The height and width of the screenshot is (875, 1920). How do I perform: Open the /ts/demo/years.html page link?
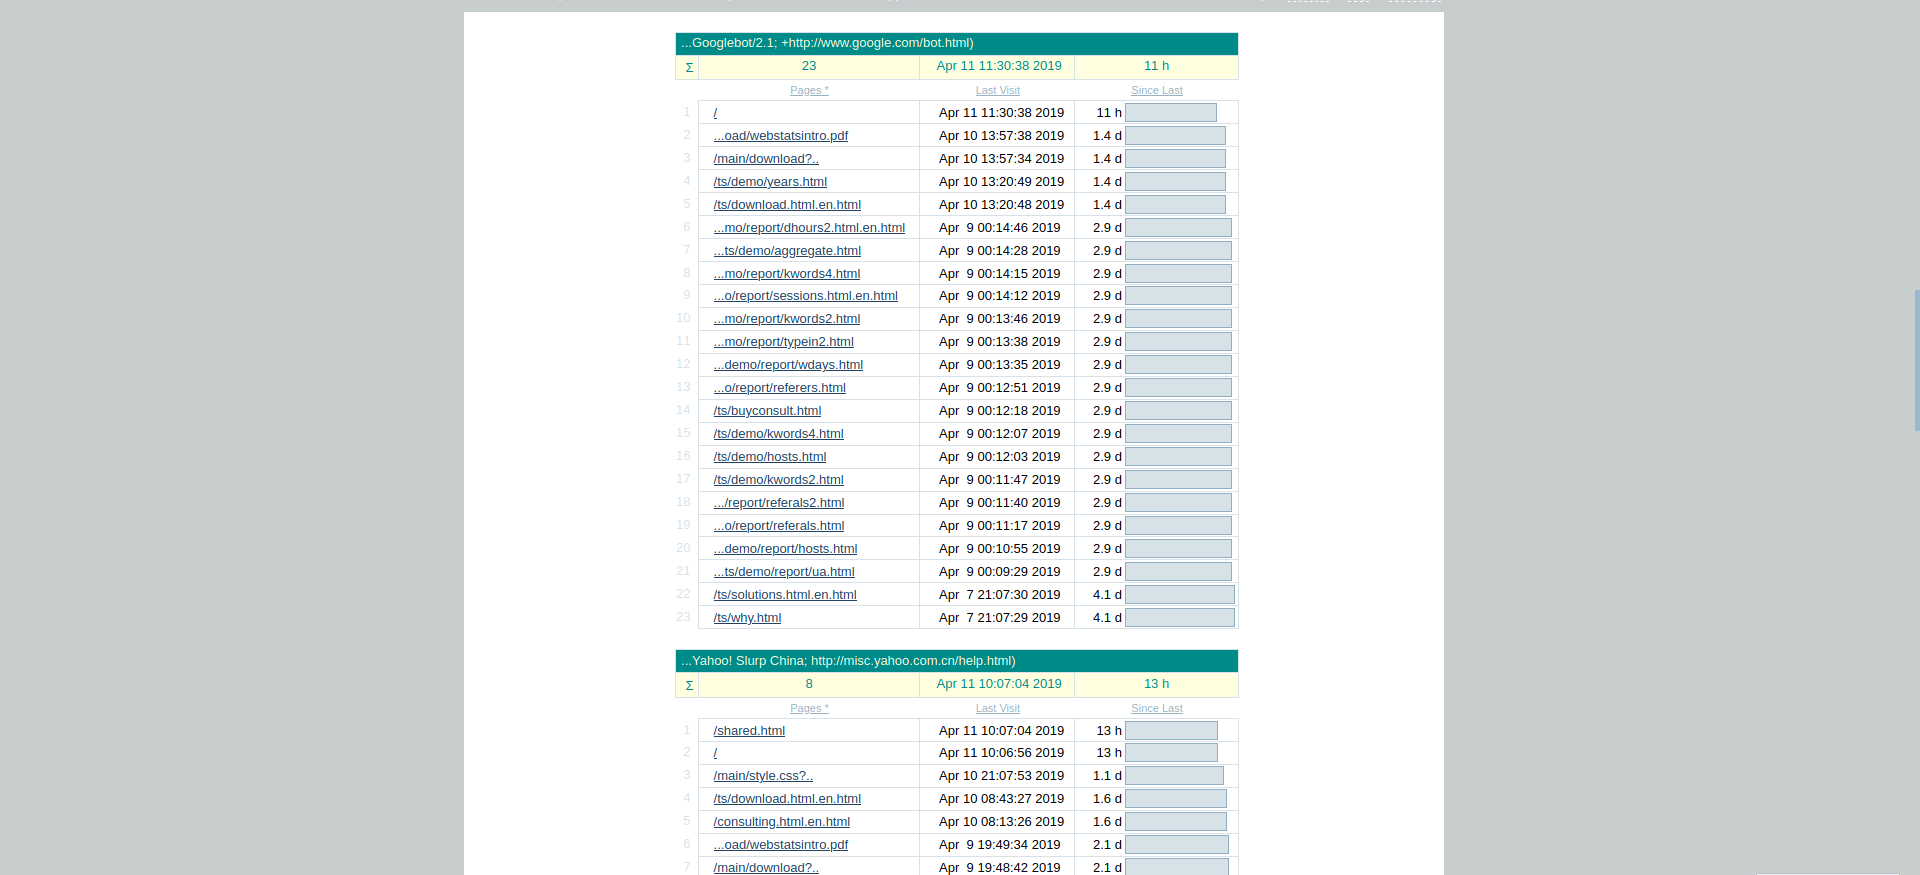[x=770, y=182]
